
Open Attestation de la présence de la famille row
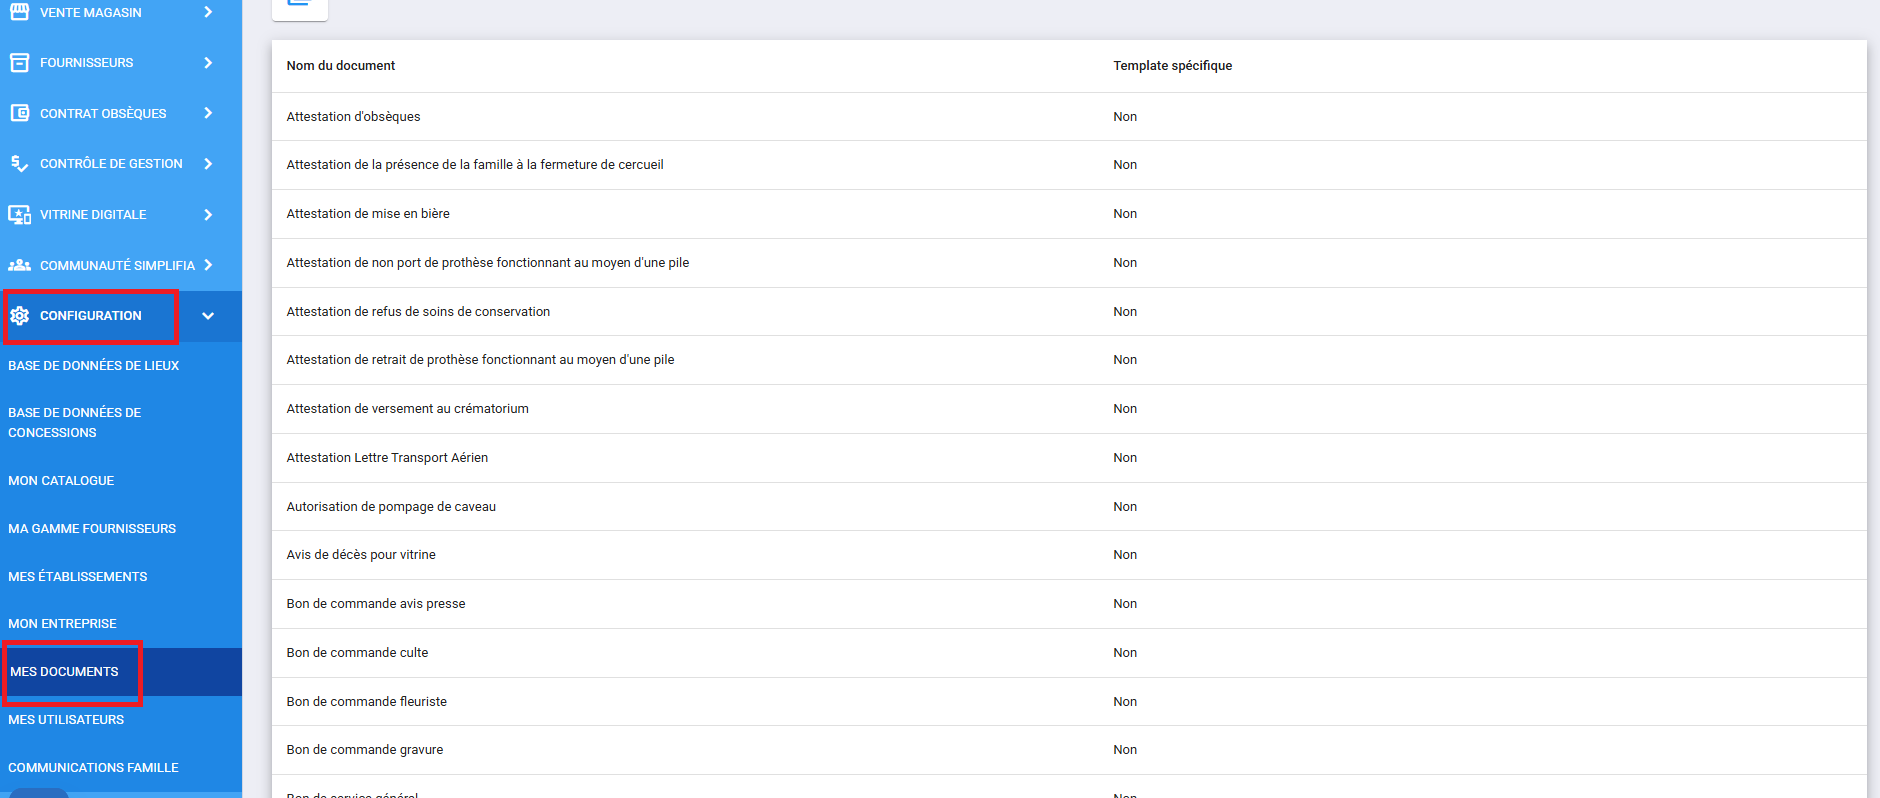pos(1069,165)
